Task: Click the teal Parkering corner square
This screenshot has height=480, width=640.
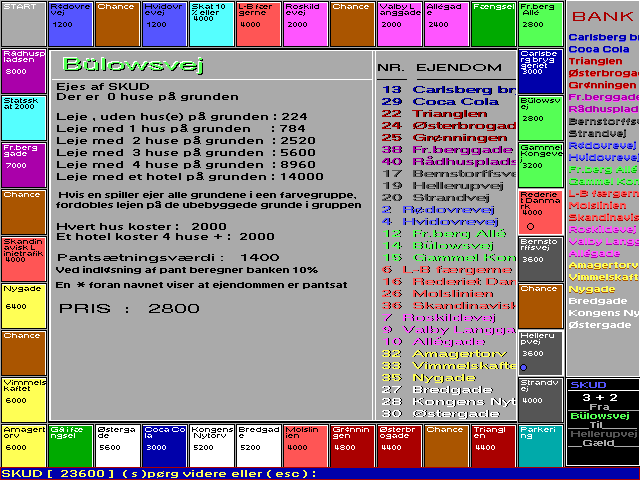Action: tap(541, 446)
